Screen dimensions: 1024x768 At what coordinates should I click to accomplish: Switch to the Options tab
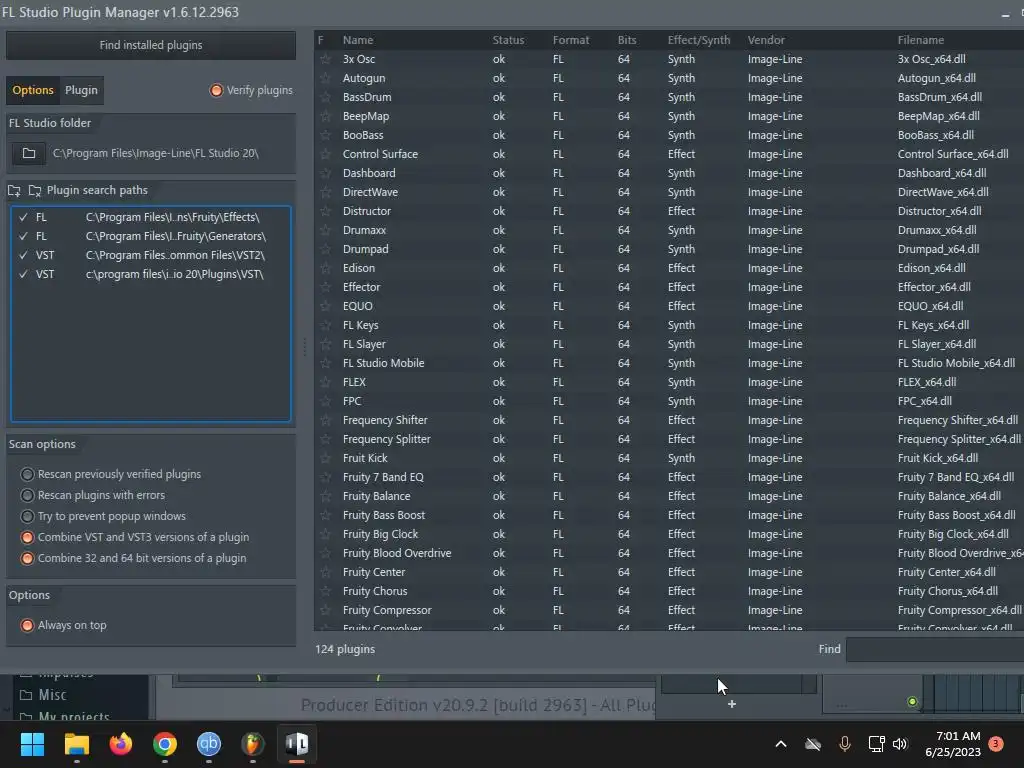[33, 90]
